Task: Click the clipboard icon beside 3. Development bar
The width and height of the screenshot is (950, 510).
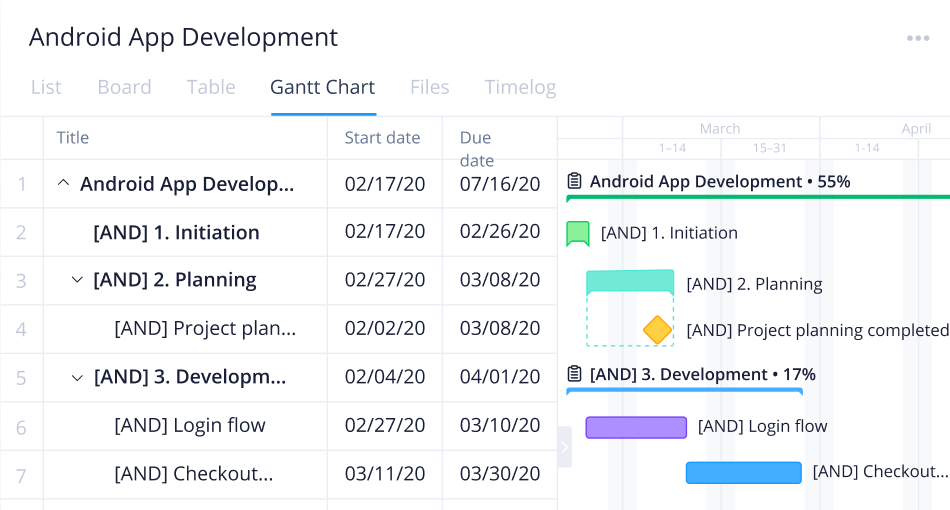Action: (x=574, y=375)
